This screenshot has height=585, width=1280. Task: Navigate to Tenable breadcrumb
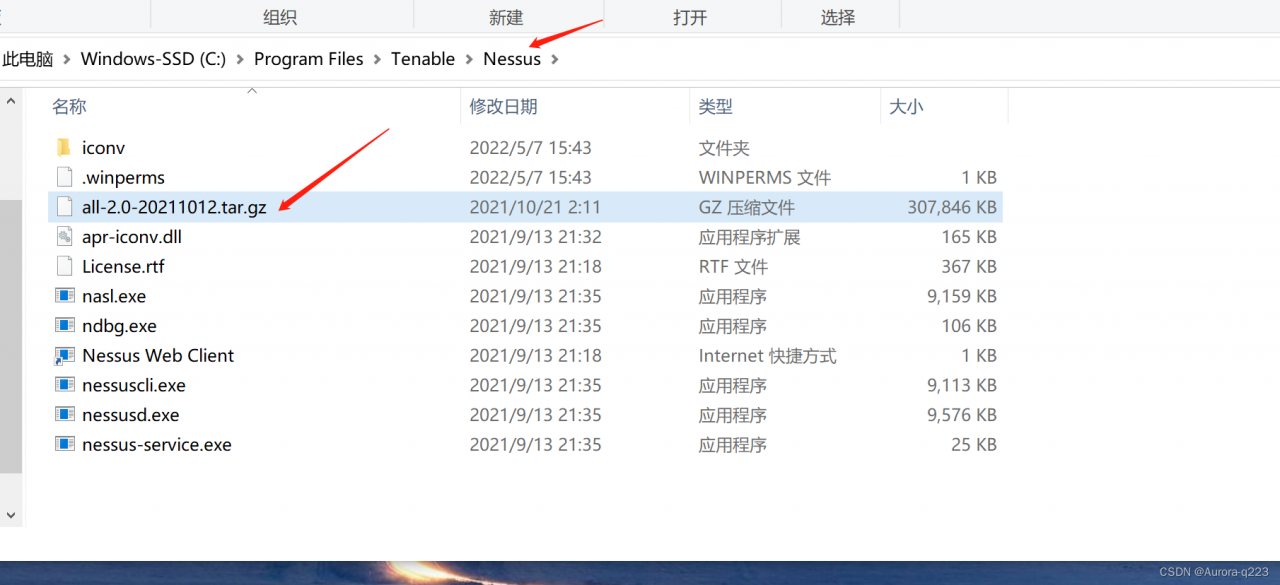[423, 59]
